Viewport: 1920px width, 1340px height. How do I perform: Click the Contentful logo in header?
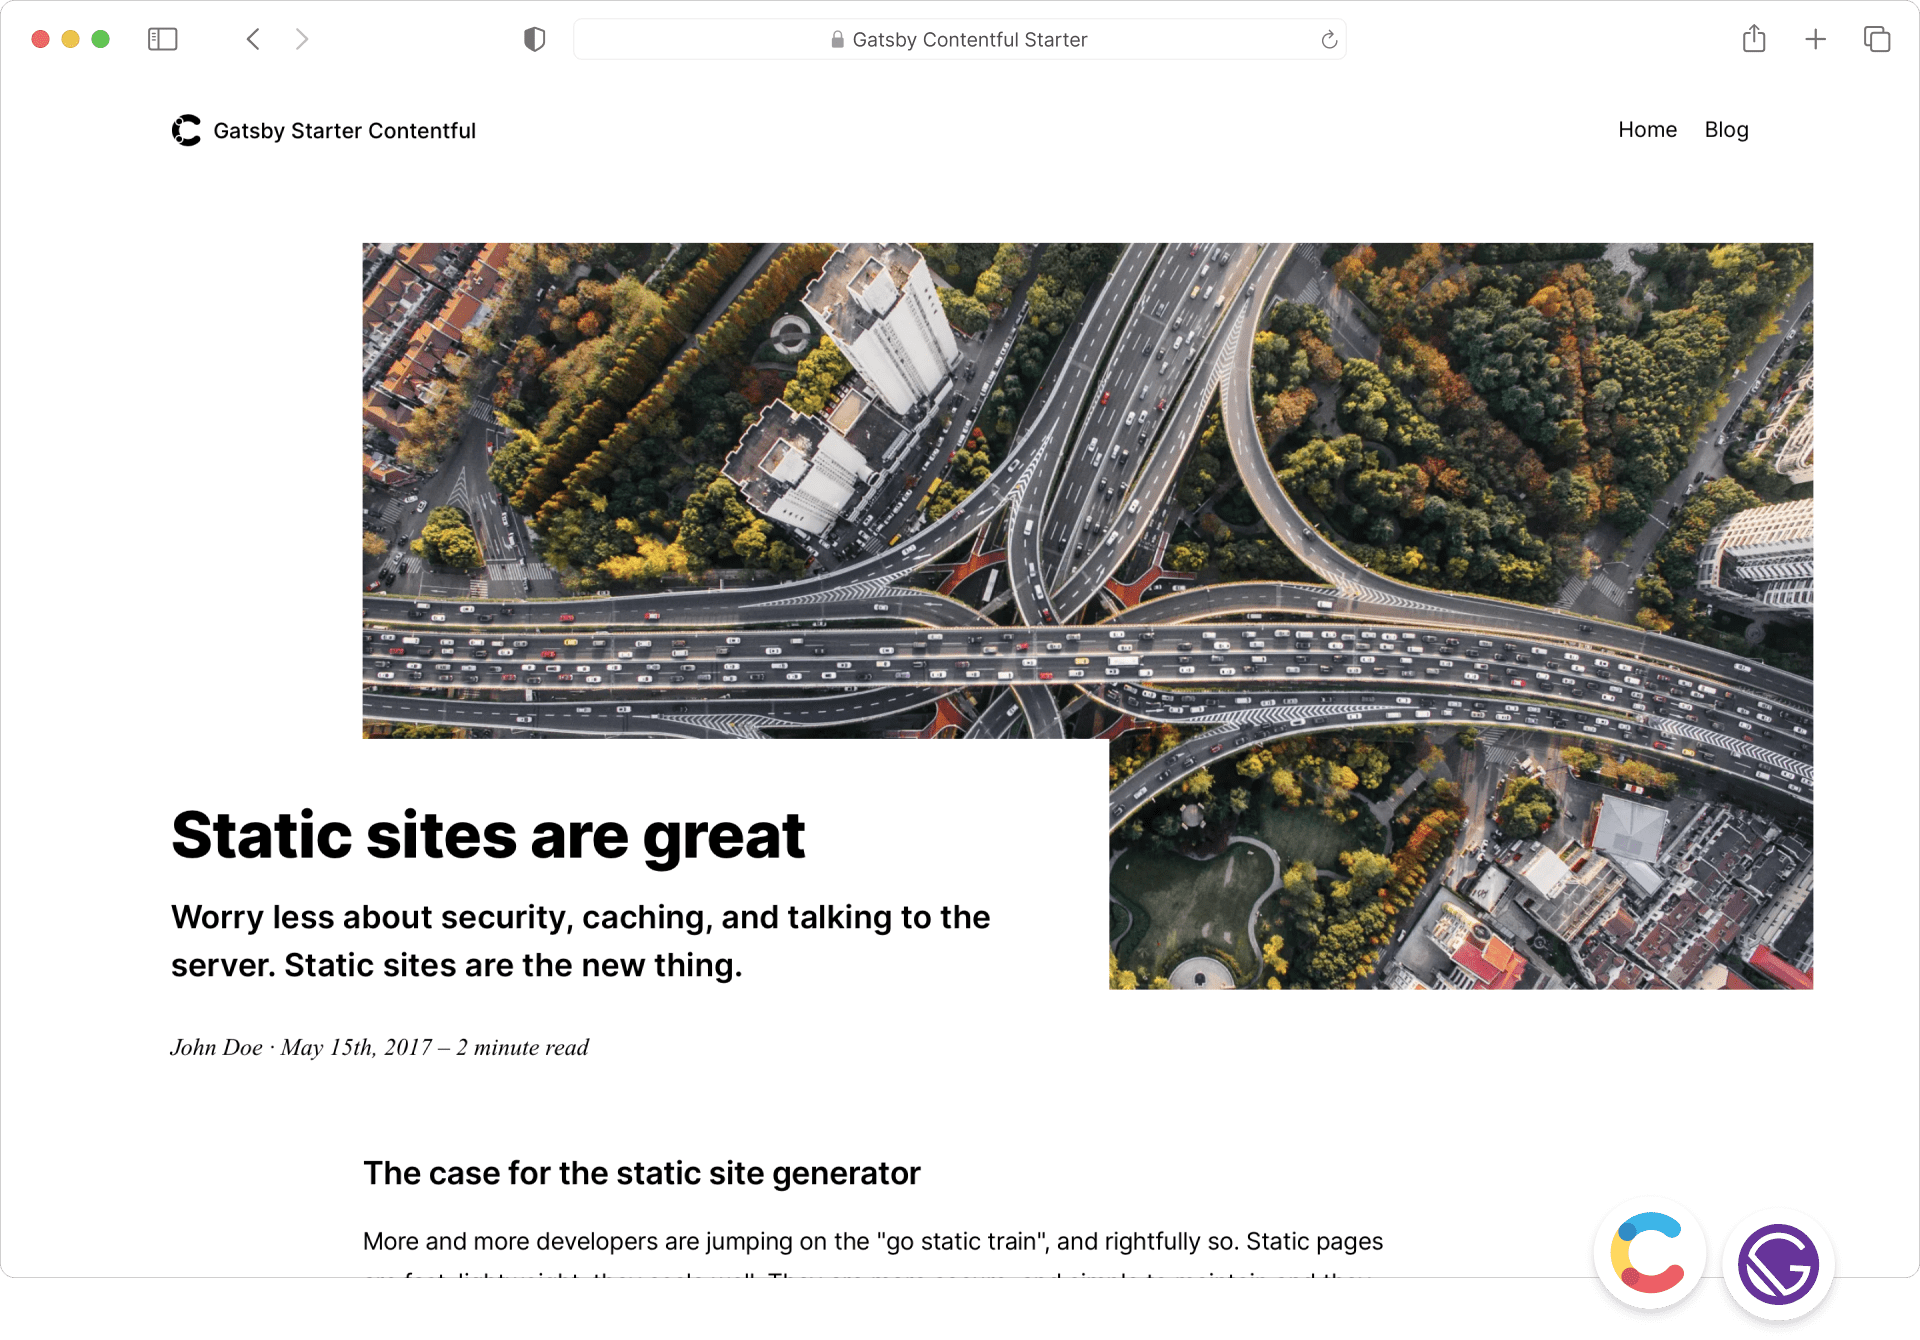tap(186, 130)
